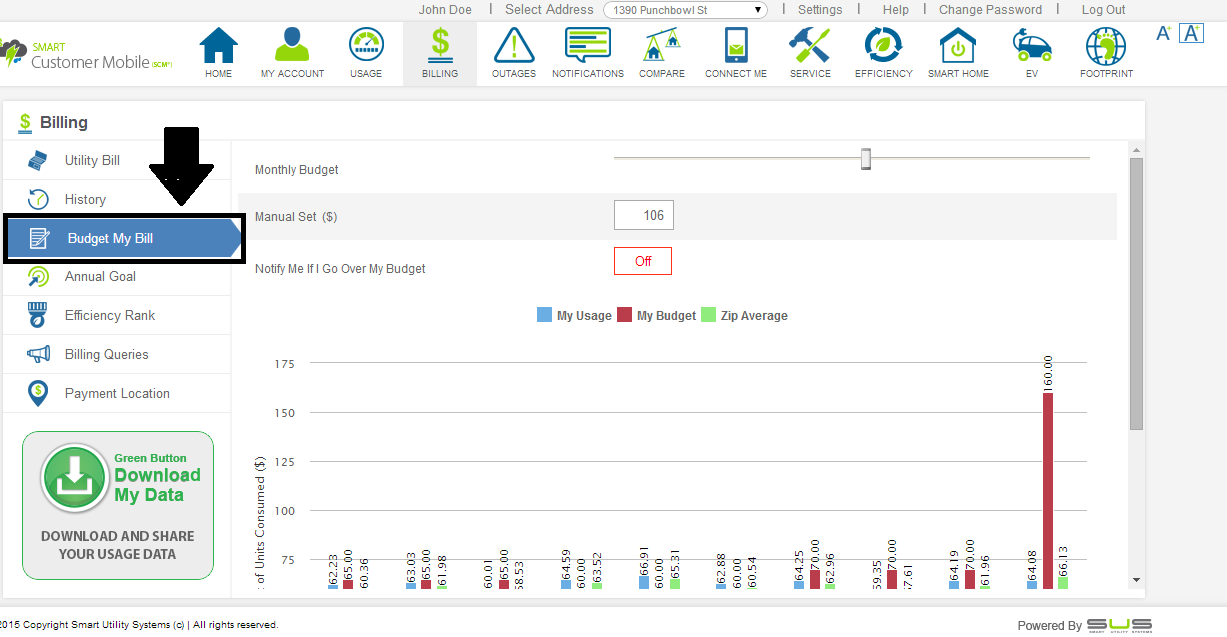Open the Compare scales icon
1227x637 pixels.
662,47
